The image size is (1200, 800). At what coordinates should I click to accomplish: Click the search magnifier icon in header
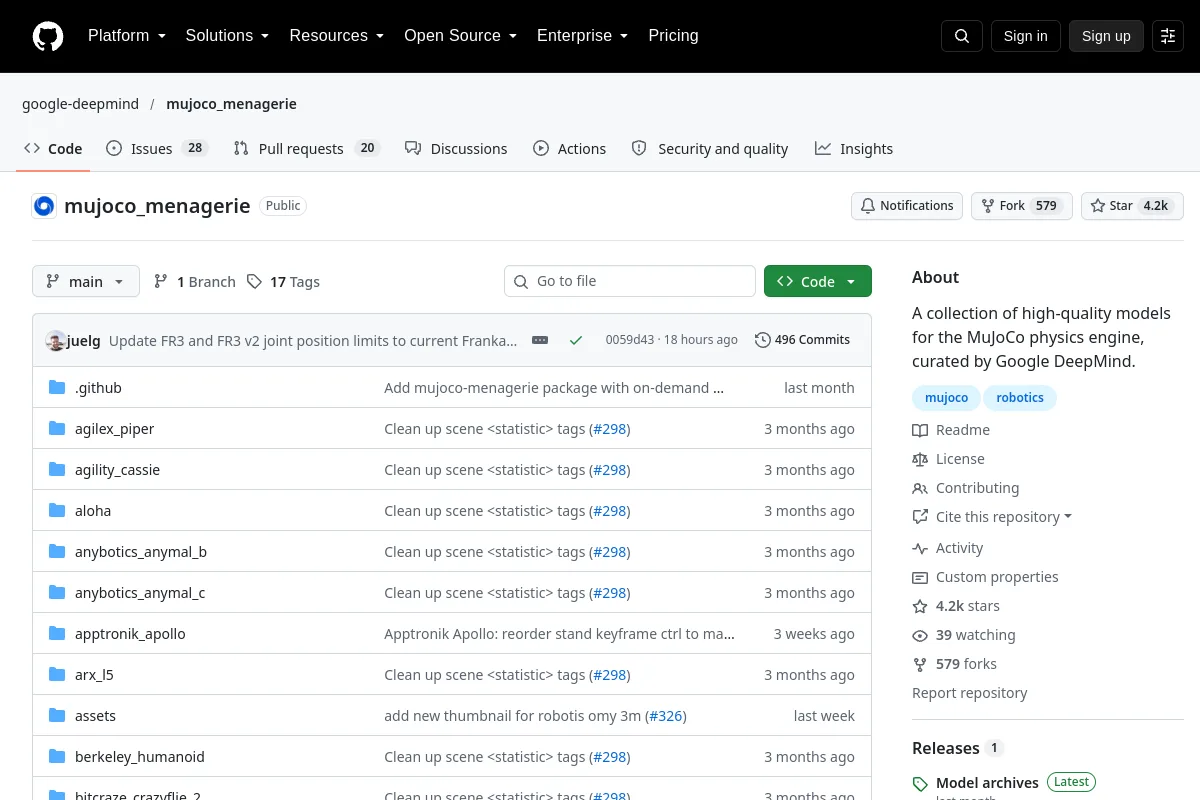click(962, 36)
